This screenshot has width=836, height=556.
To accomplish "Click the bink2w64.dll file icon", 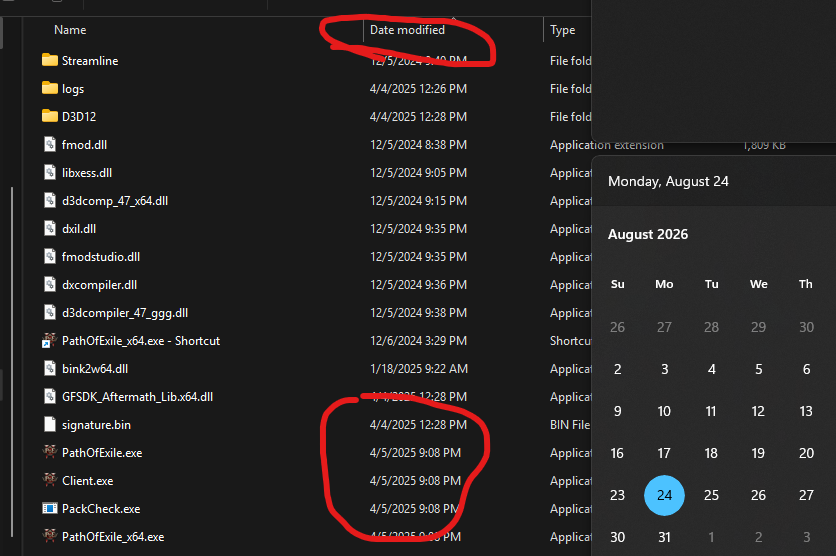I will coord(50,368).
